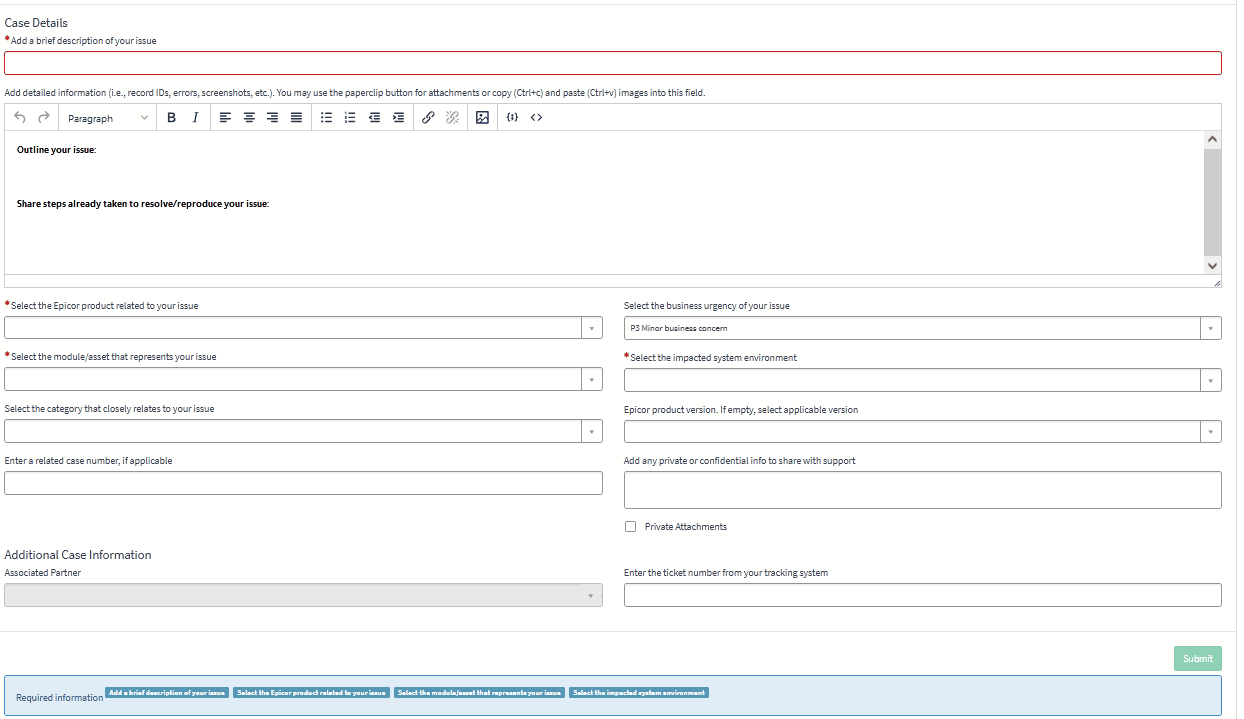The image size is (1244, 719).
Task: Insert a numbered list
Action: [x=350, y=118]
